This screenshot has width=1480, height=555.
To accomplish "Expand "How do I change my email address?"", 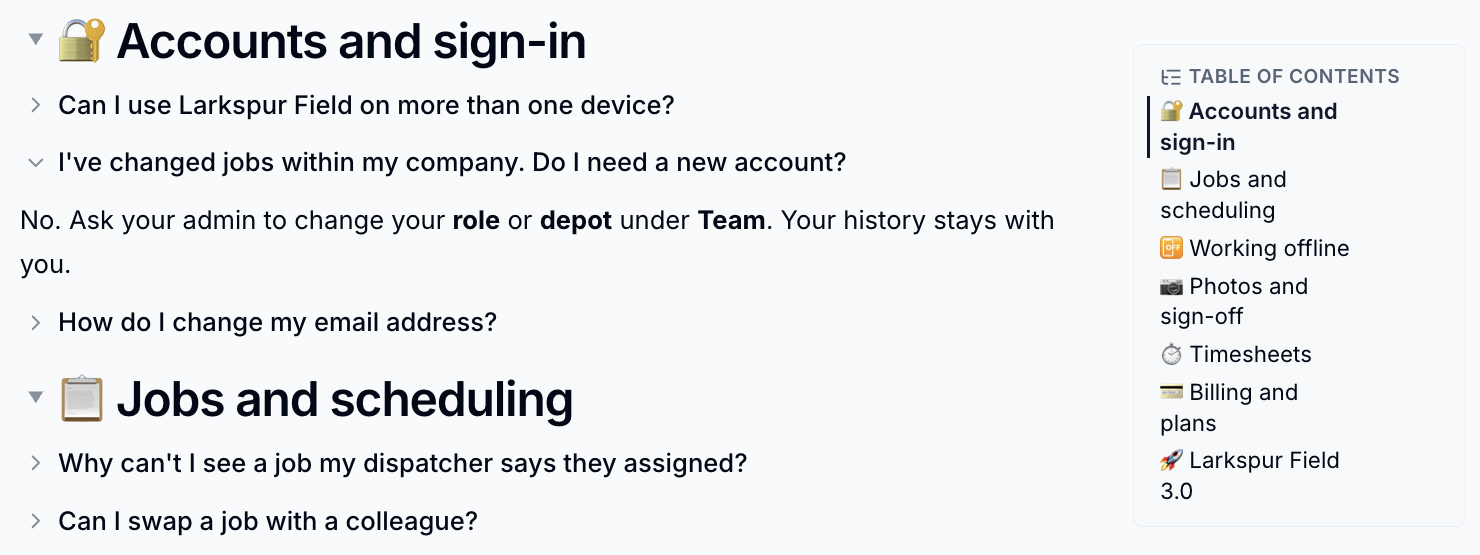I will 35,322.
